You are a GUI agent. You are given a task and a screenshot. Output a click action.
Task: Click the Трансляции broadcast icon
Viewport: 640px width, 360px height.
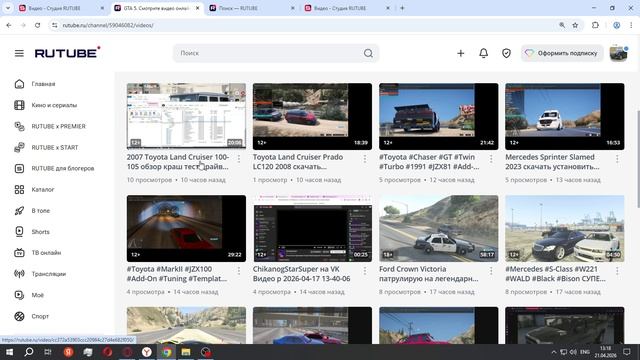click(x=19, y=274)
